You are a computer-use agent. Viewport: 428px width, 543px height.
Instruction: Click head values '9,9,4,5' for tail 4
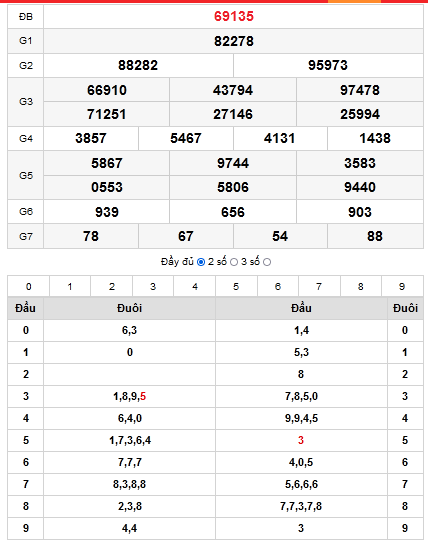(301, 418)
